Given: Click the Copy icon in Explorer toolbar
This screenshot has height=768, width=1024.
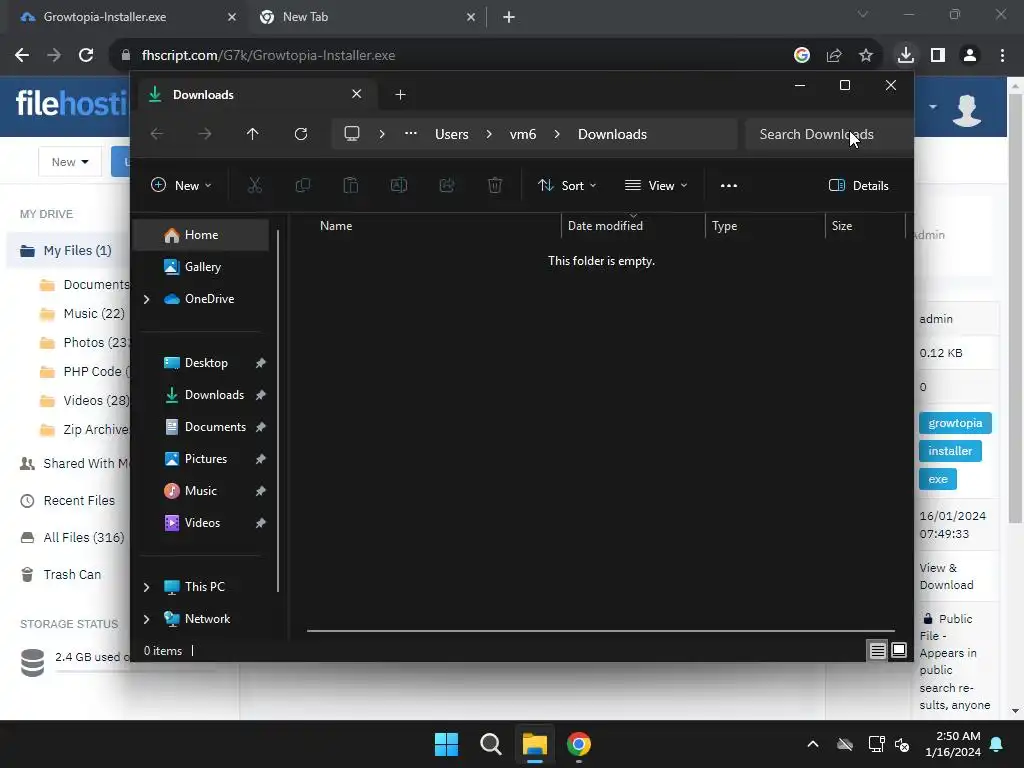Looking at the screenshot, I should 302,185.
